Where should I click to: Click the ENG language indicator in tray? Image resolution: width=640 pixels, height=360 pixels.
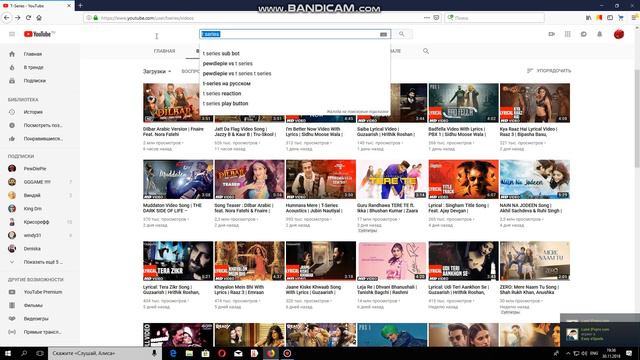(x=594, y=353)
